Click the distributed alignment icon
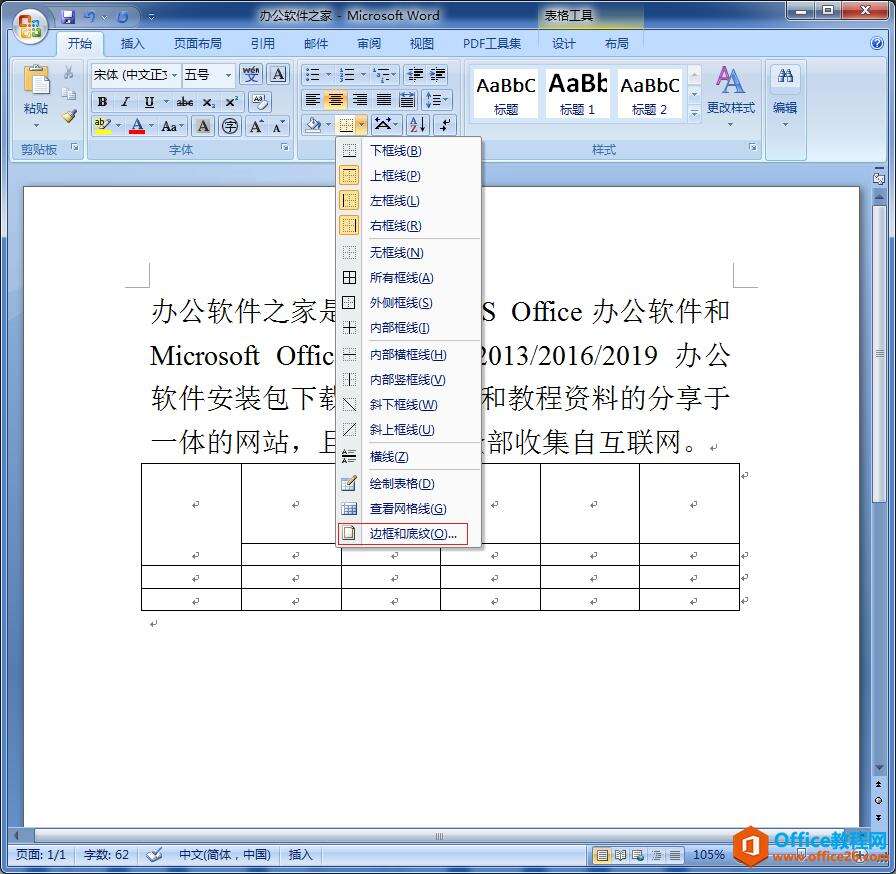 coord(407,100)
